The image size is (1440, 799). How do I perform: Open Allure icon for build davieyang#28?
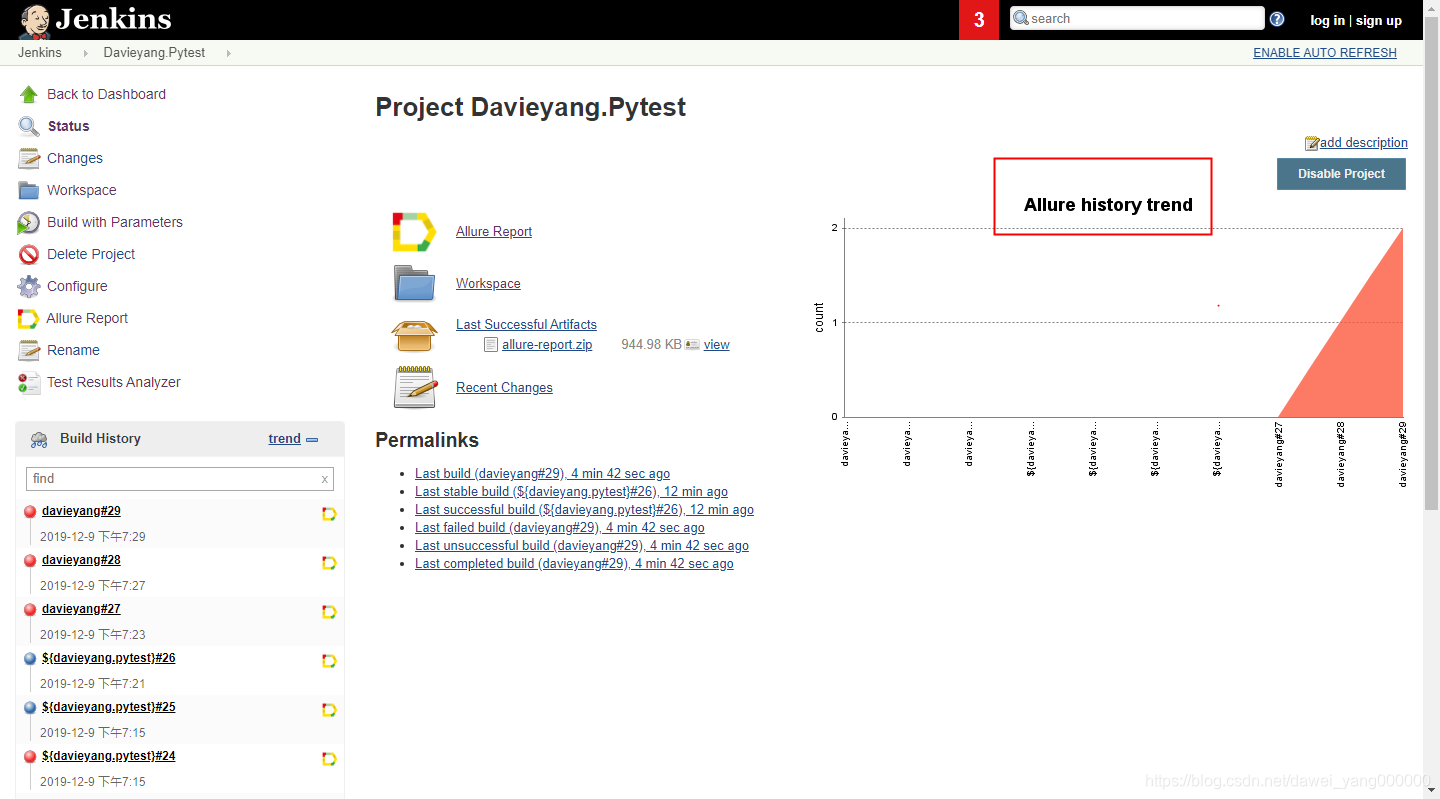click(329, 563)
